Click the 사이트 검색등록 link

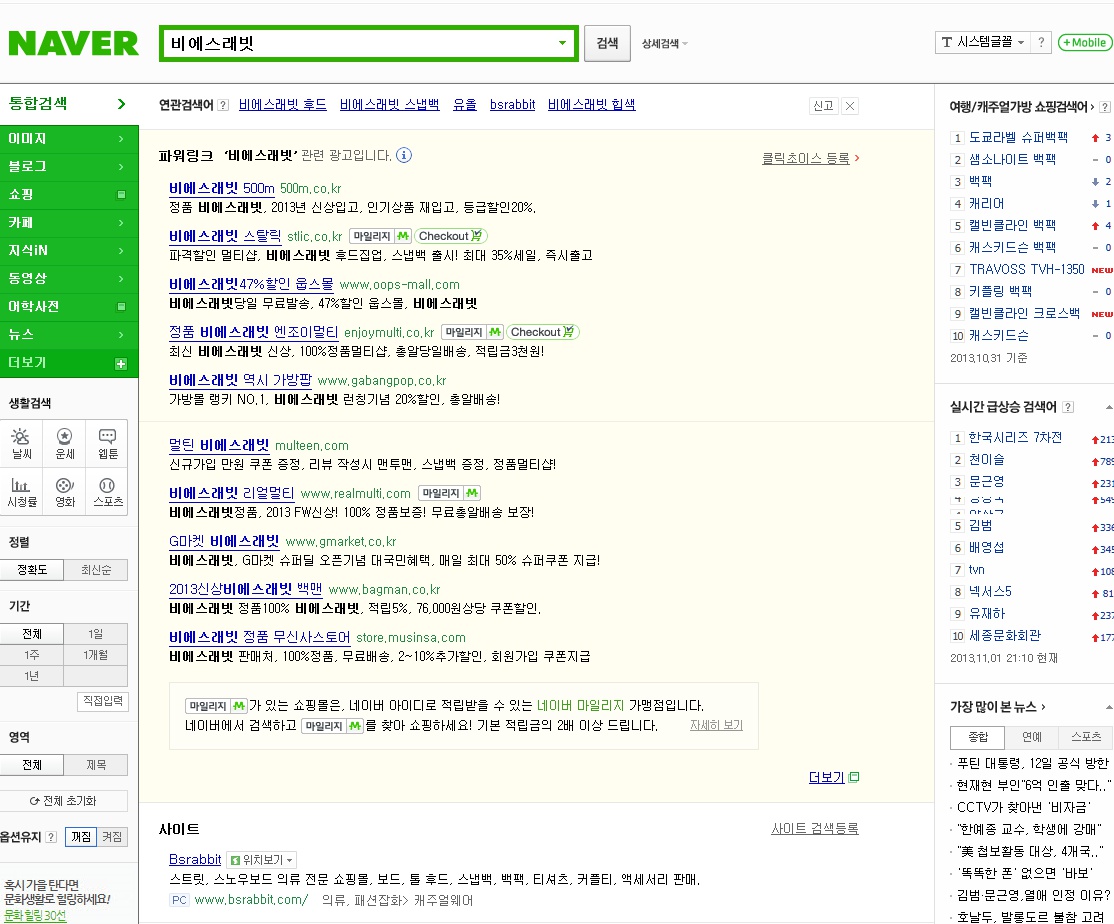point(815,829)
